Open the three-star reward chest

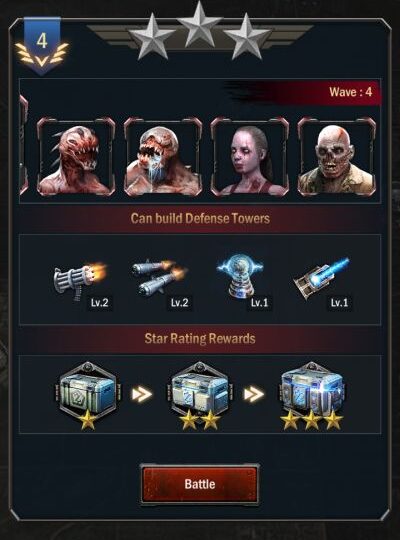pos(312,395)
